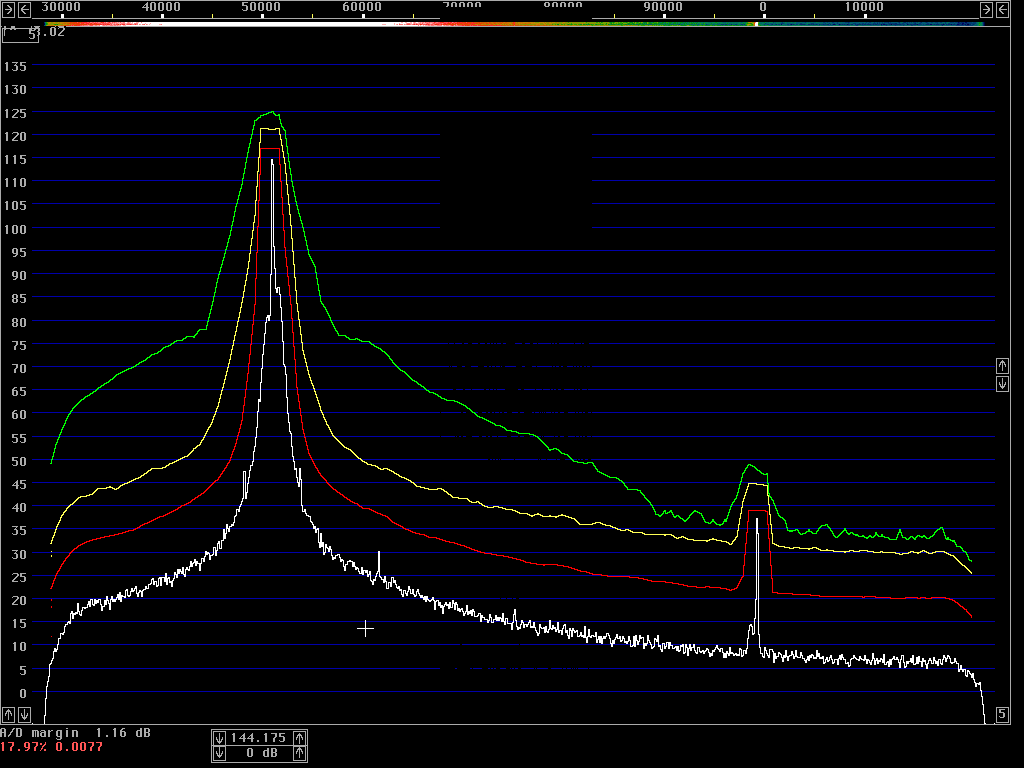Click the white crosshair cursor in the spectrum
1024x768 pixels.
[366, 629]
